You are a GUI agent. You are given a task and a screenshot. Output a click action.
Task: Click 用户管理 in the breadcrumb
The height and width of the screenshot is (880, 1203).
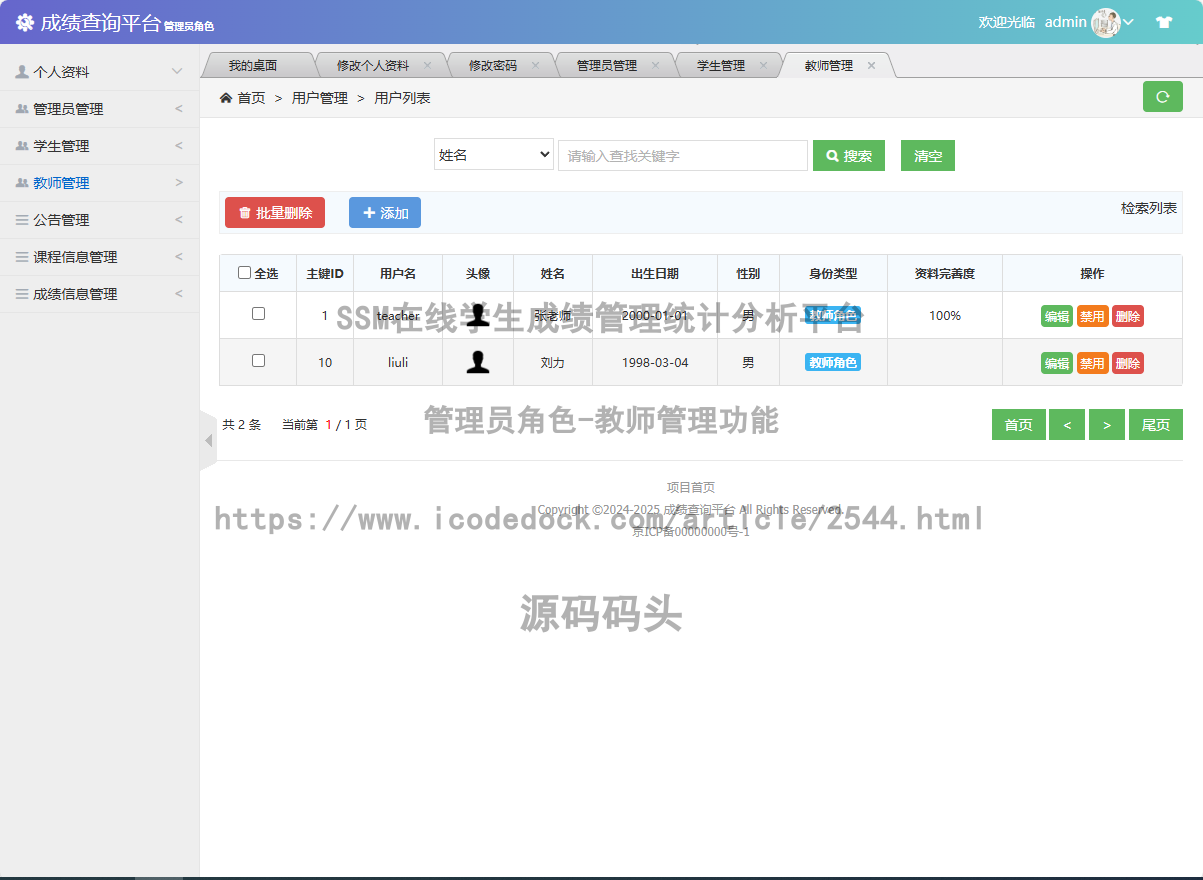pos(320,98)
